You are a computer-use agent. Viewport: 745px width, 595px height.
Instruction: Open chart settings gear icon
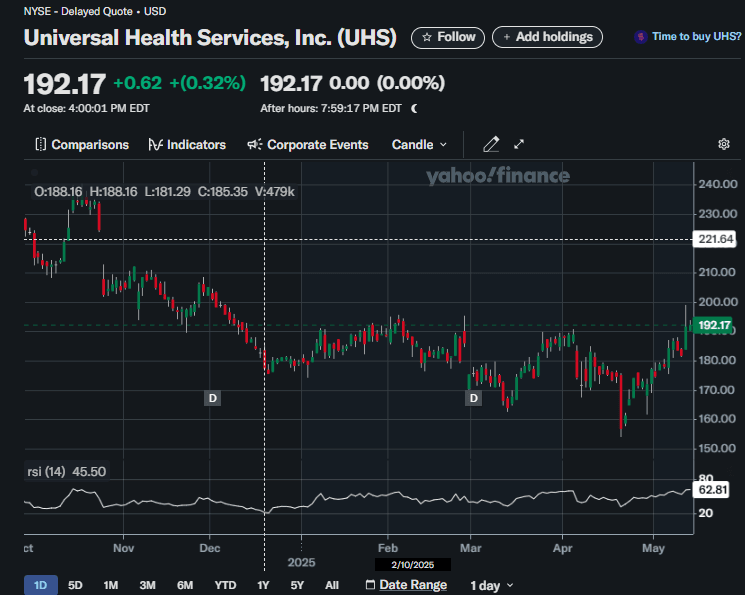(724, 144)
